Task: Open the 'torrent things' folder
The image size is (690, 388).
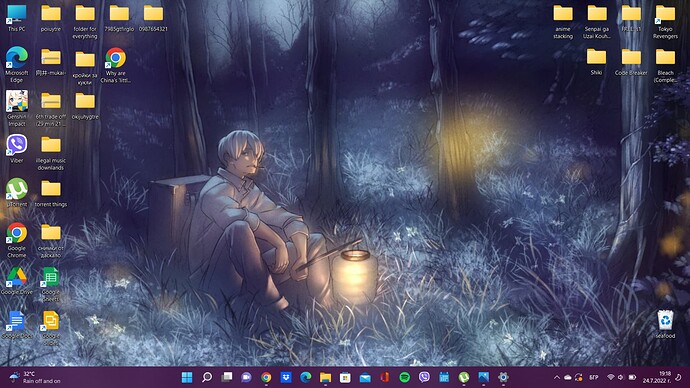Action: (x=51, y=194)
